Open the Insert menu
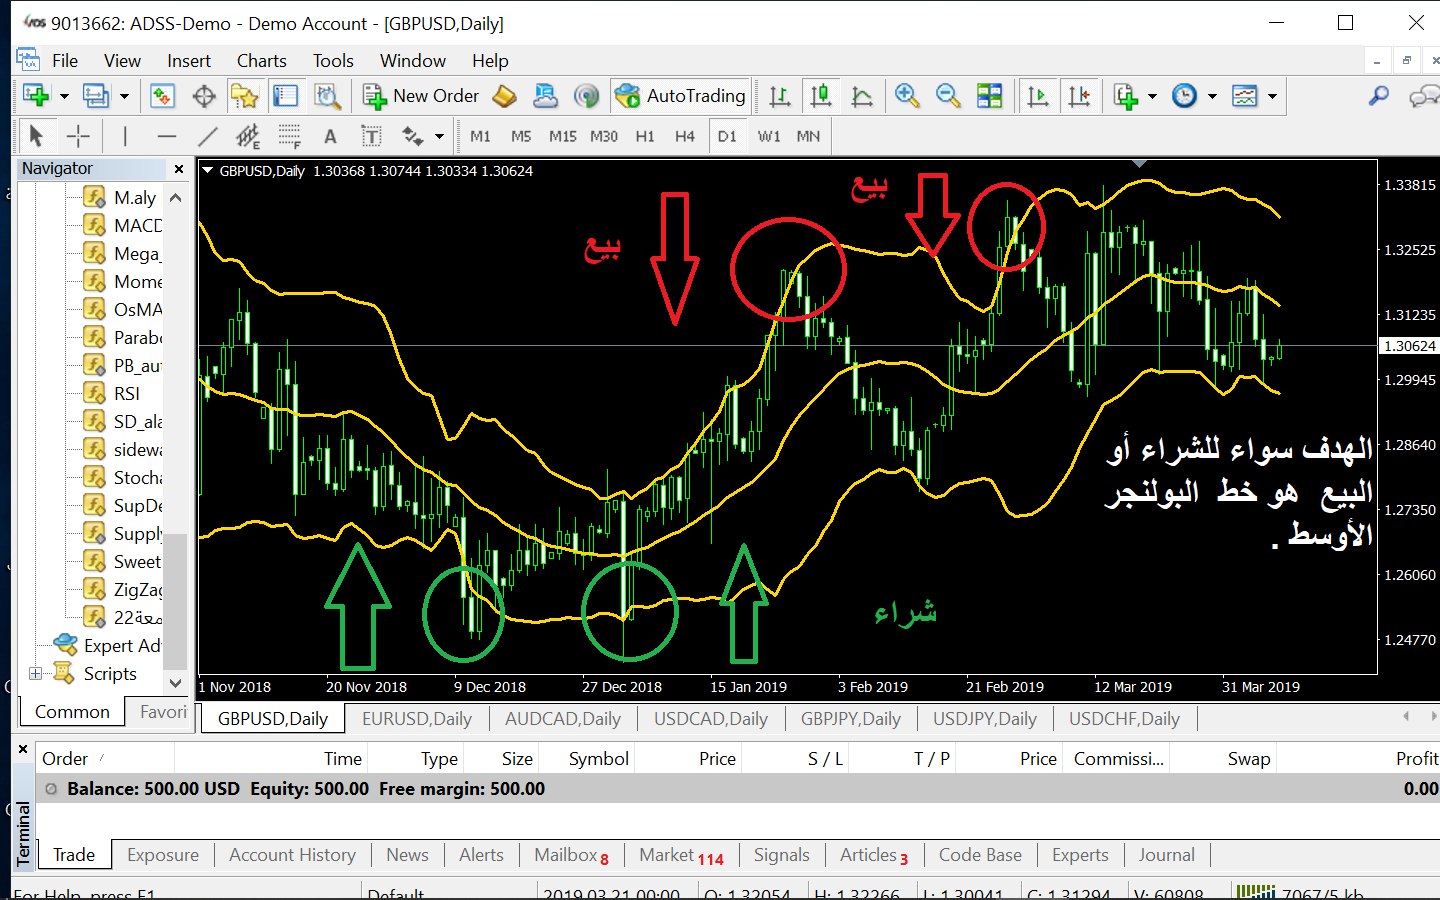The image size is (1440, 900). [189, 61]
